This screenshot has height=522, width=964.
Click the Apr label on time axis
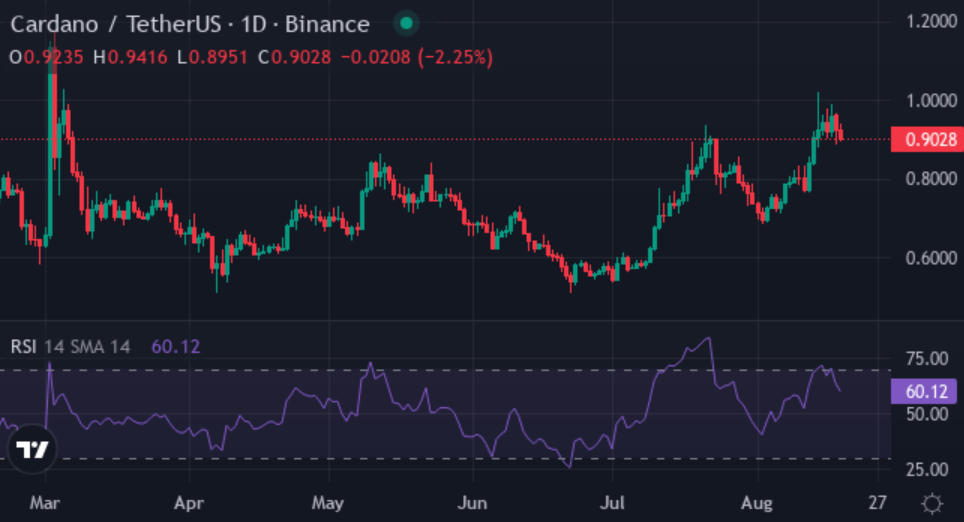coord(189,503)
